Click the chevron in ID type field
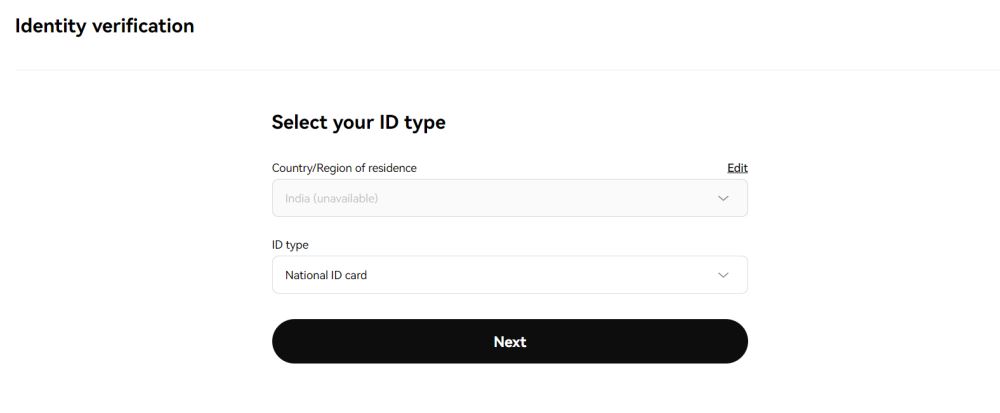Image resolution: width=1000 pixels, height=413 pixels. point(724,275)
